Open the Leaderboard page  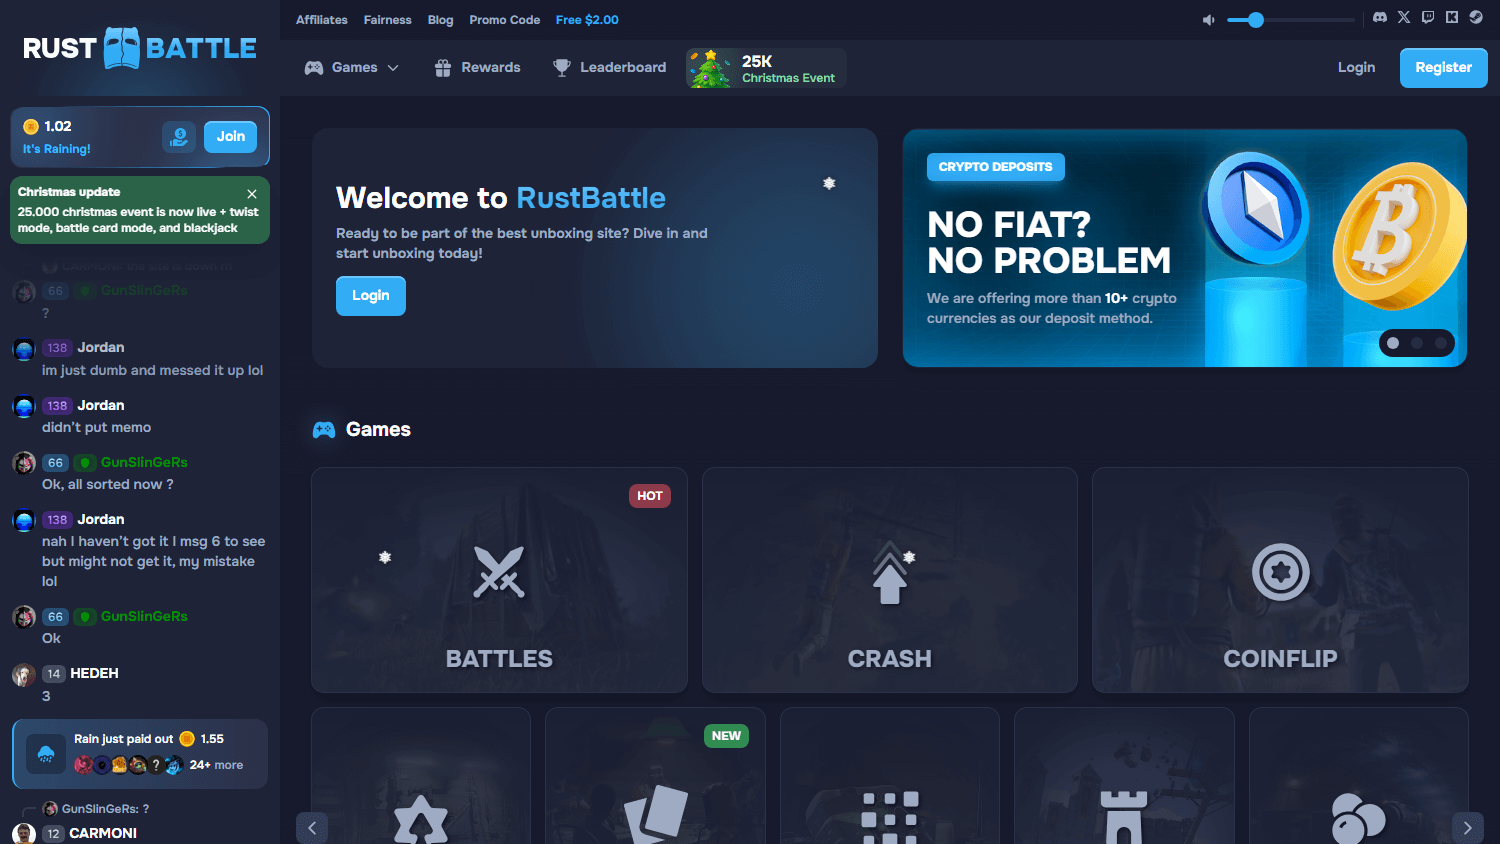coord(609,67)
